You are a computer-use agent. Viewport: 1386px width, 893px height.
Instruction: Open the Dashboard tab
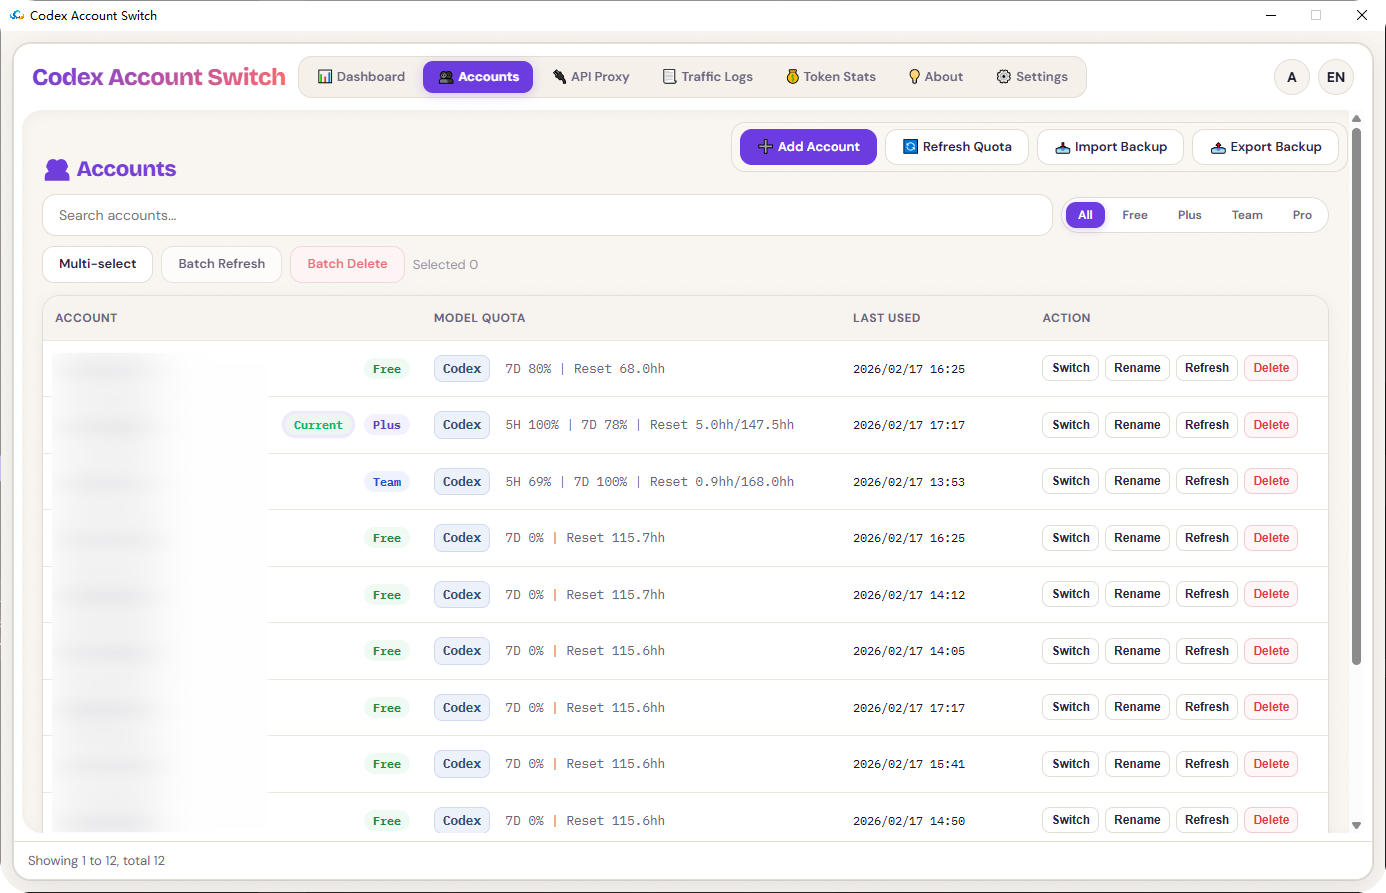(361, 77)
